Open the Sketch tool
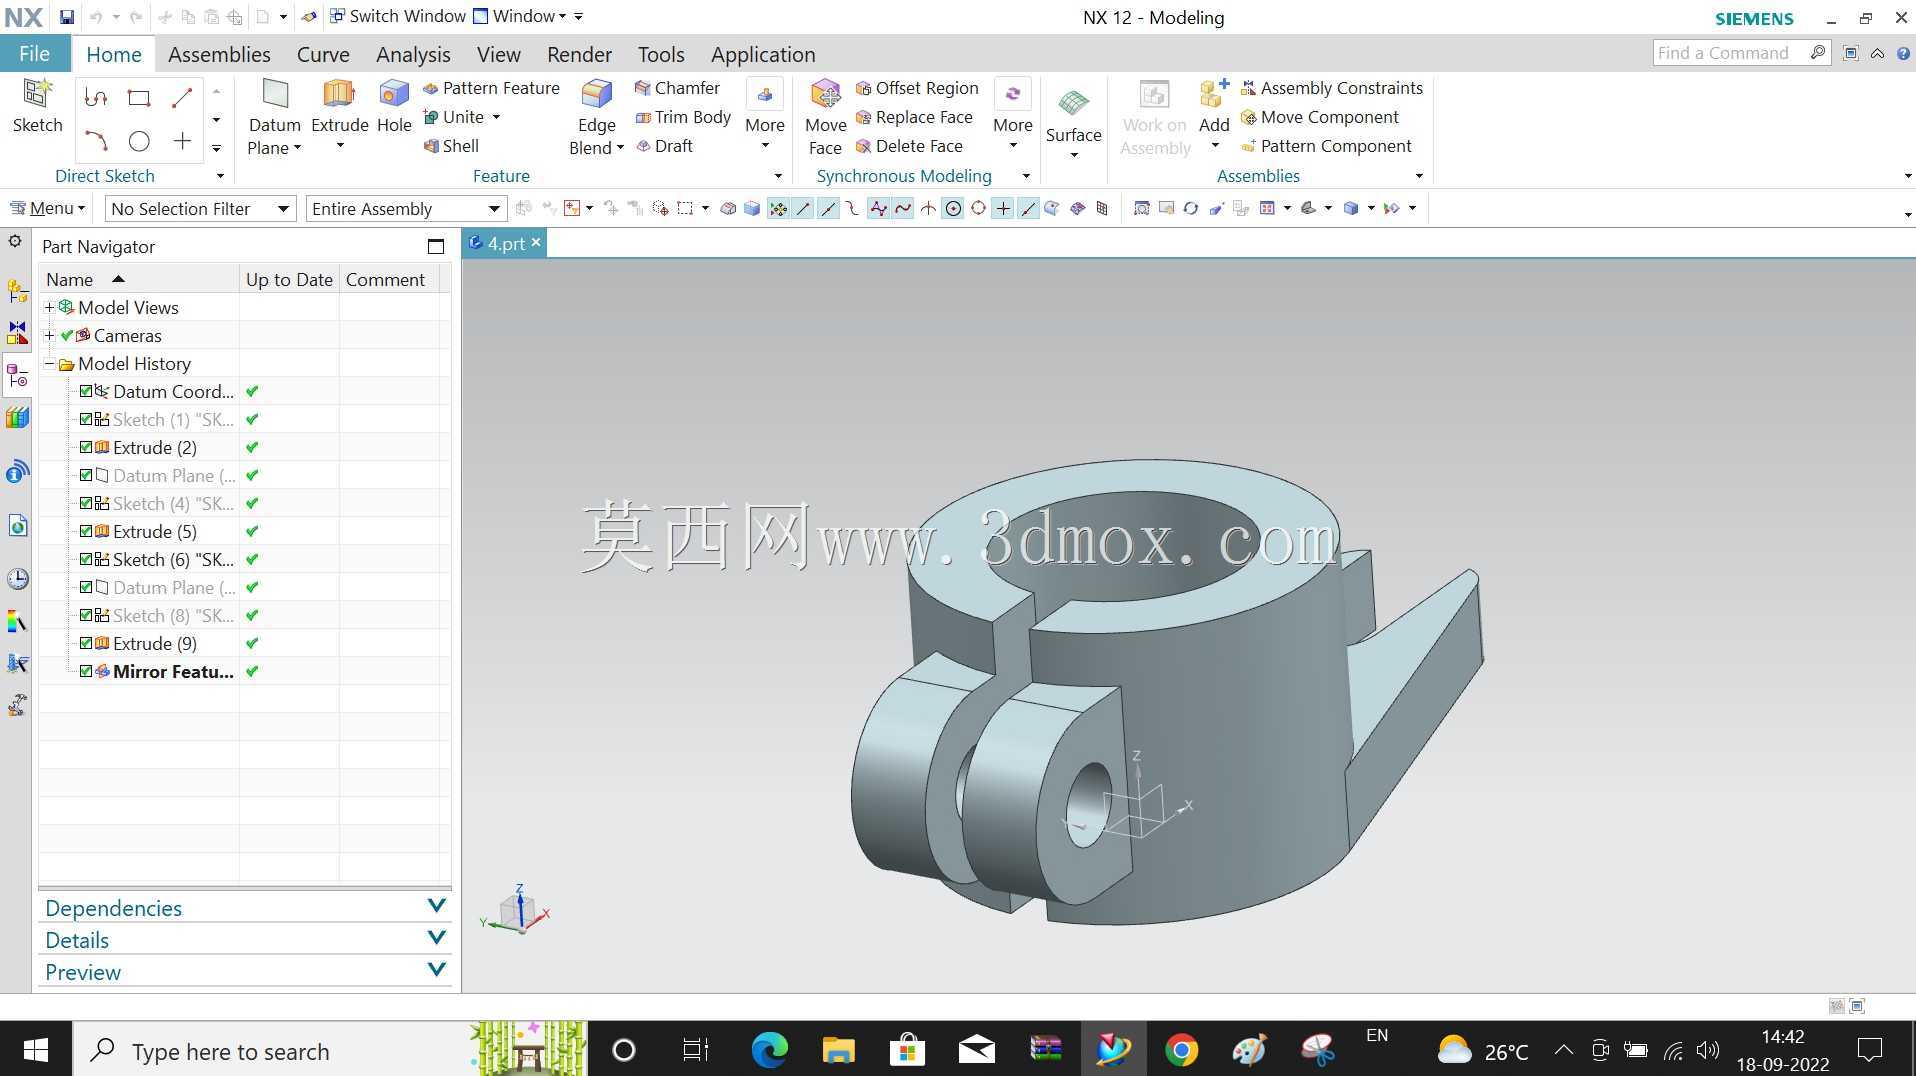Viewport: 1916px width, 1076px height. click(x=37, y=105)
